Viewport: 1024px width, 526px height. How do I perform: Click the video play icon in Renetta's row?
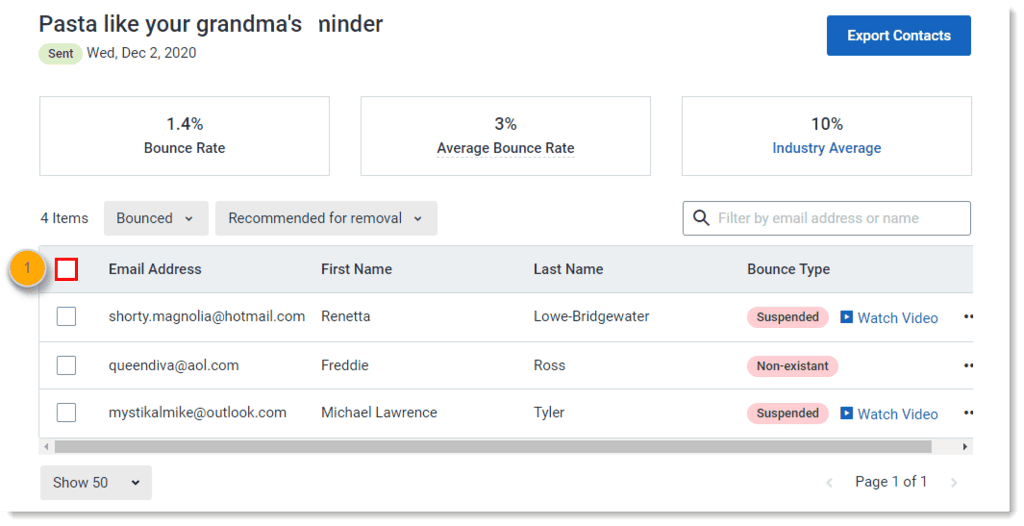click(x=846, y=317)
